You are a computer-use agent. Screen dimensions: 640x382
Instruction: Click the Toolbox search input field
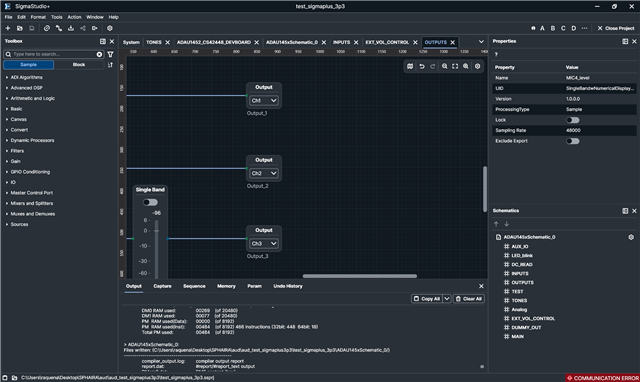point(53,54)
